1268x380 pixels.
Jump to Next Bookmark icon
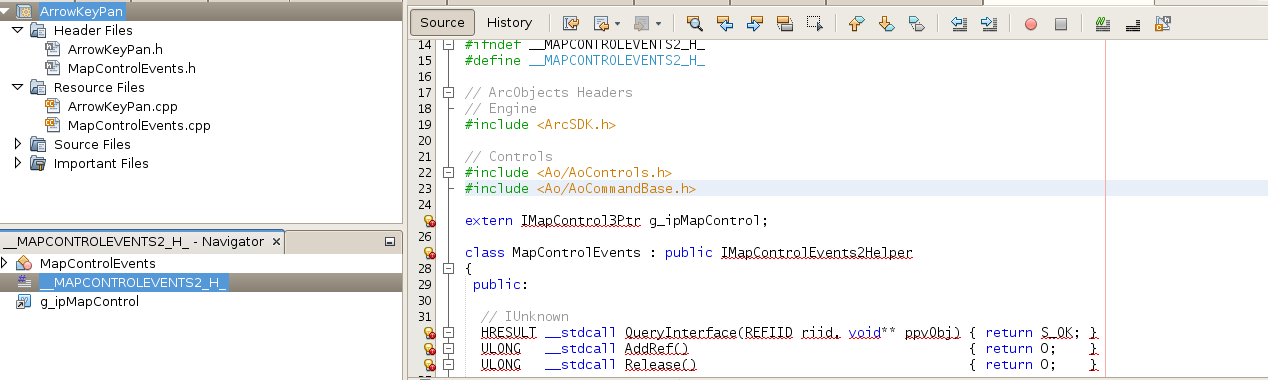(886, 23)
